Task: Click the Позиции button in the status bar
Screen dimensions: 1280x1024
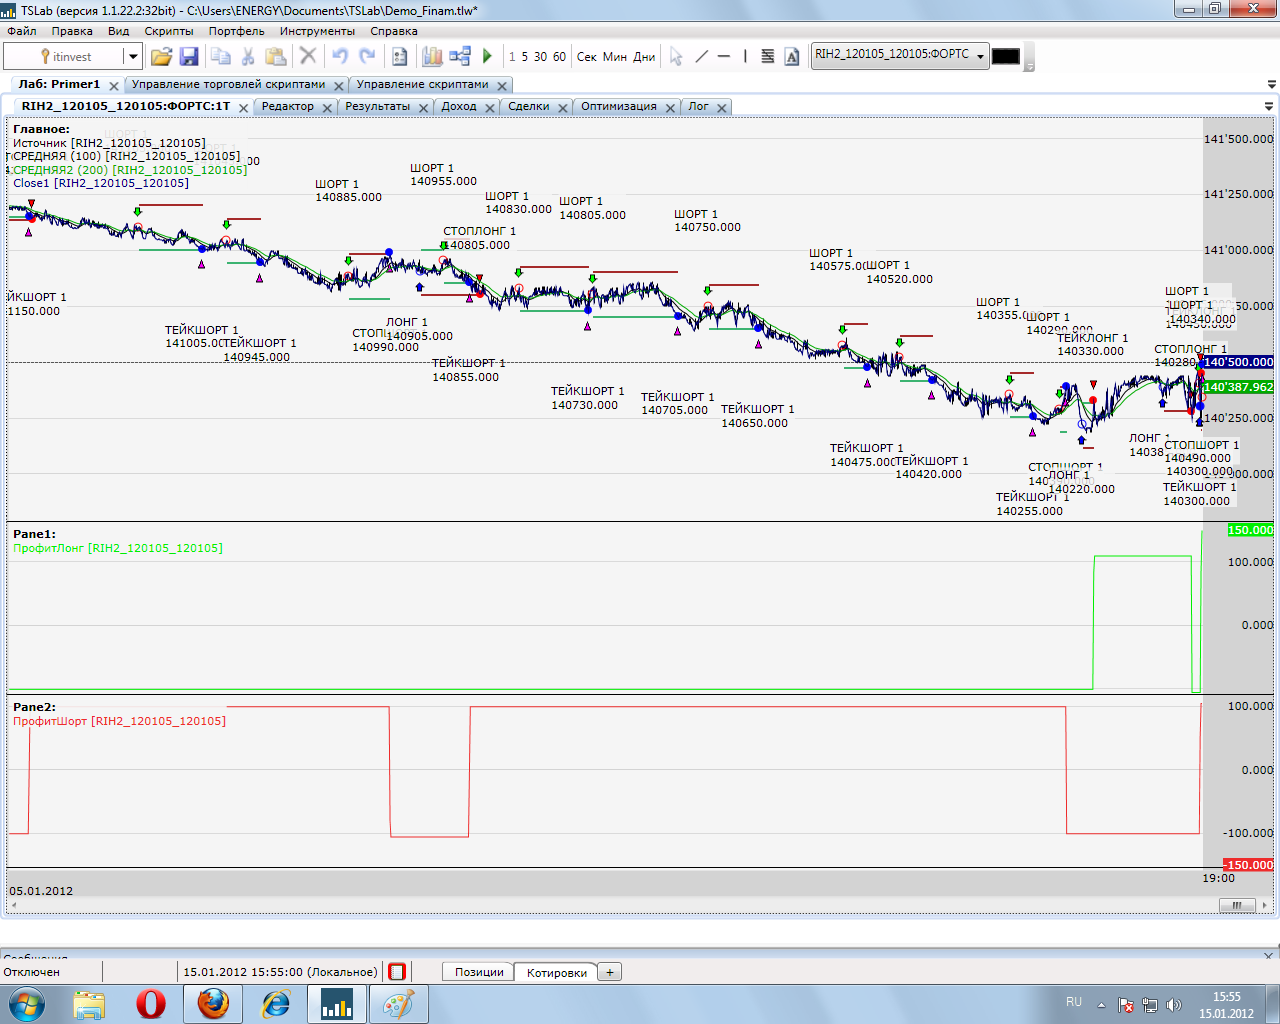Action: coord(479,972)
